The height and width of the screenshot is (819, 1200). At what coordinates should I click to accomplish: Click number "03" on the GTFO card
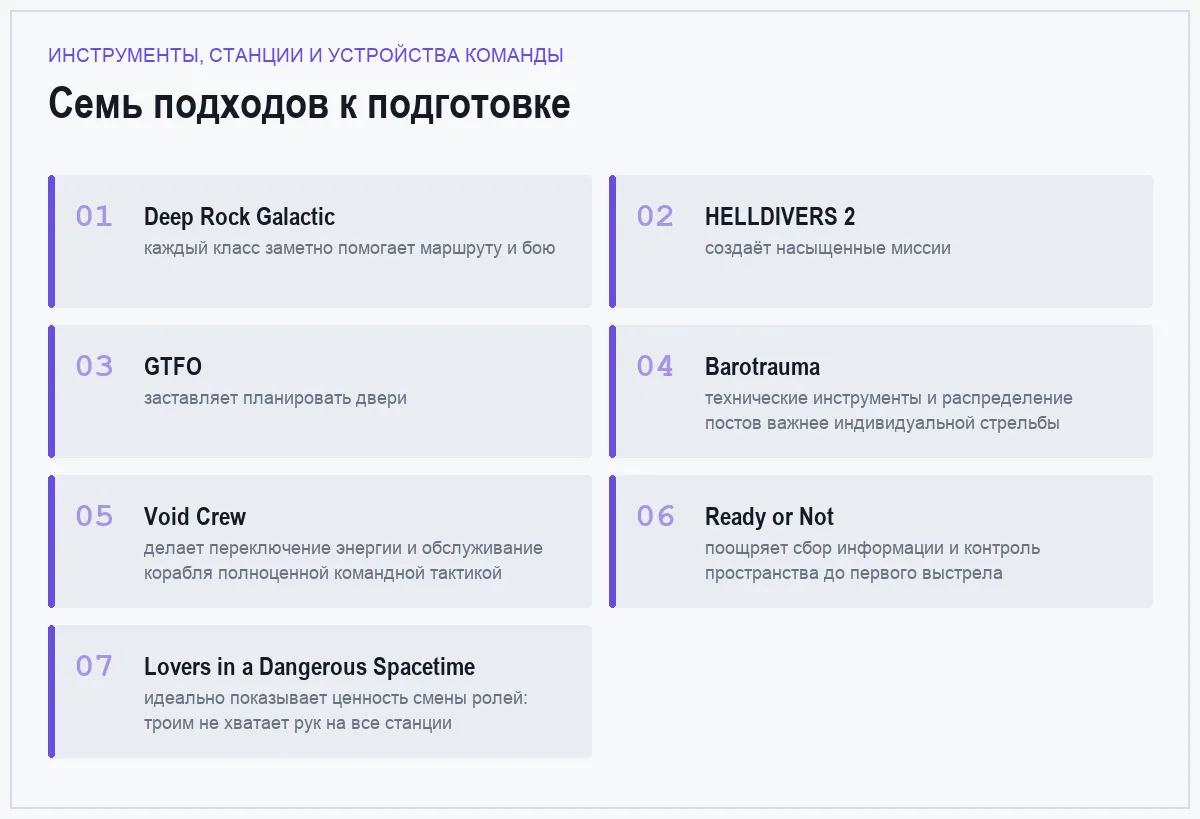94,366
